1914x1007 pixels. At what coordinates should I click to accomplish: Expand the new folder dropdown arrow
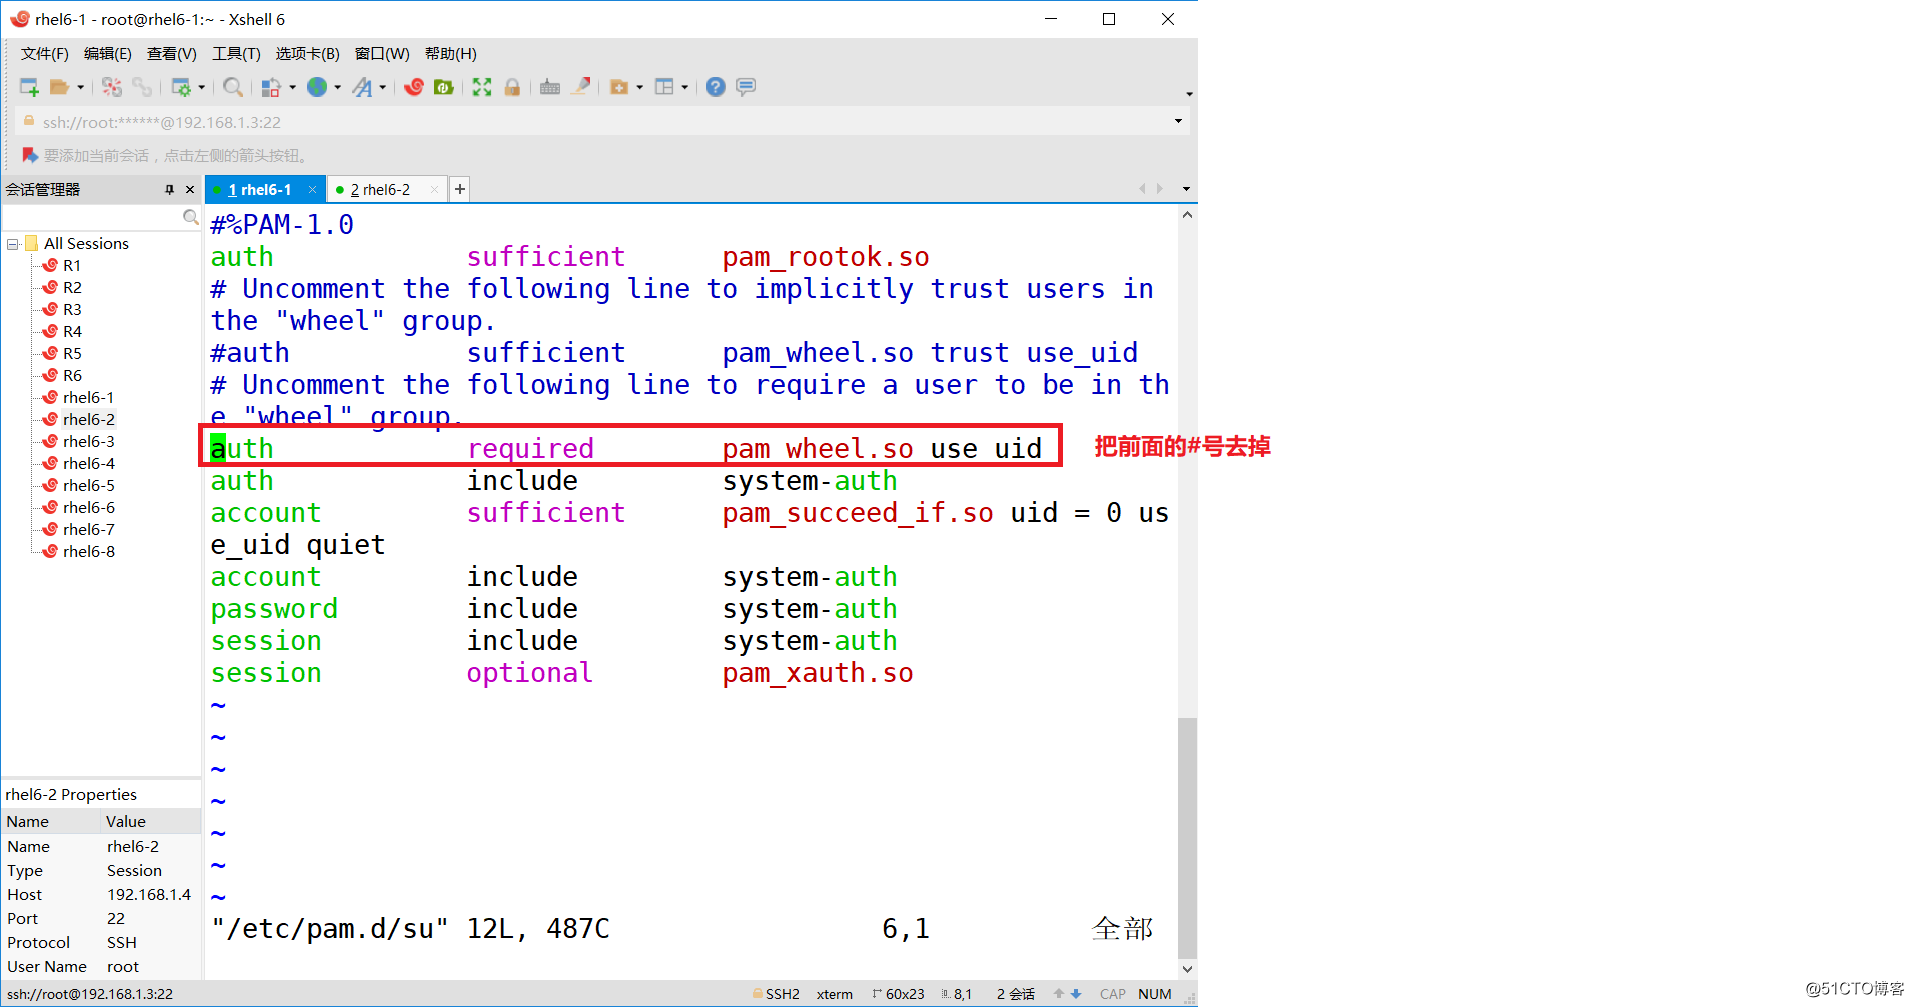point(639,87)
